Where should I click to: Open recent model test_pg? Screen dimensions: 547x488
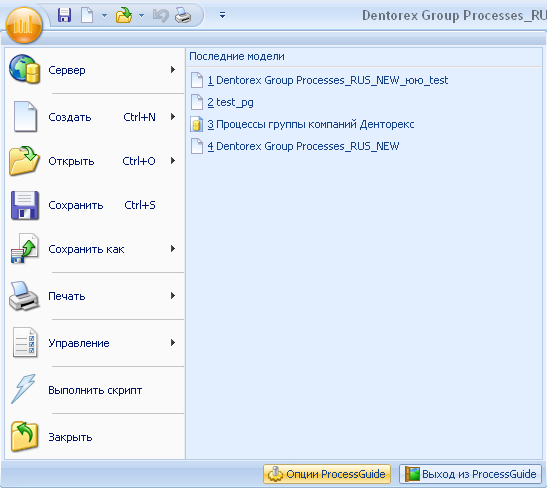click(x=230, y=103)
